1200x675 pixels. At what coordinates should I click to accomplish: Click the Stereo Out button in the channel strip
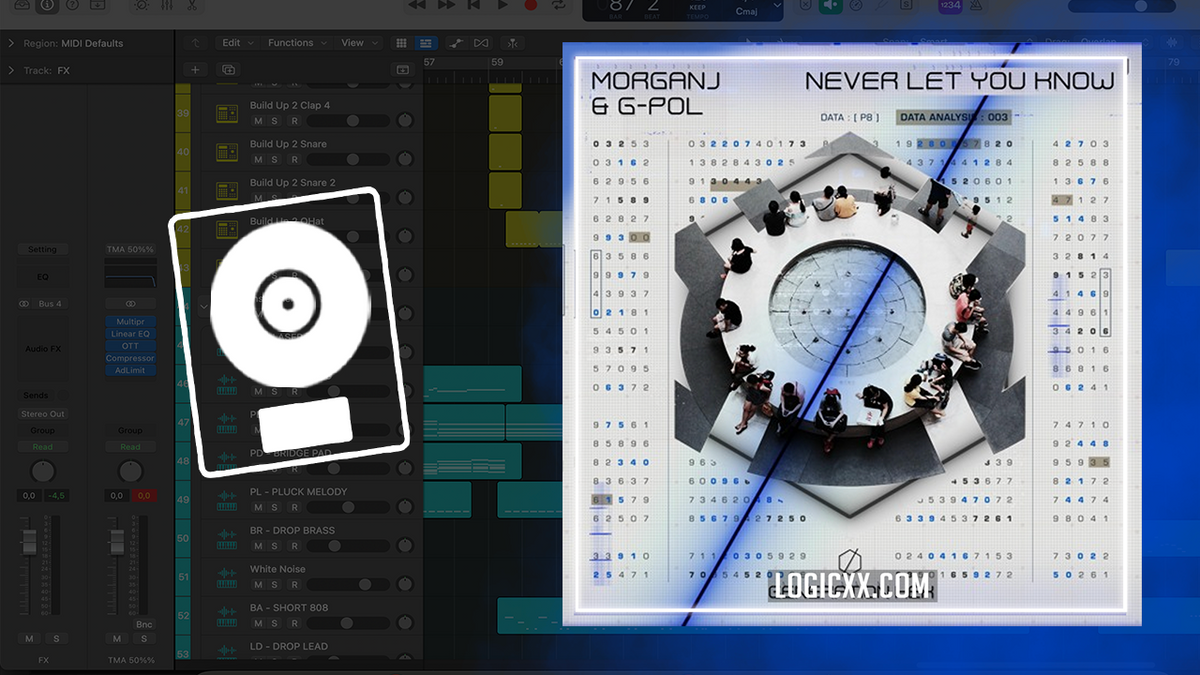coord(43,414)
